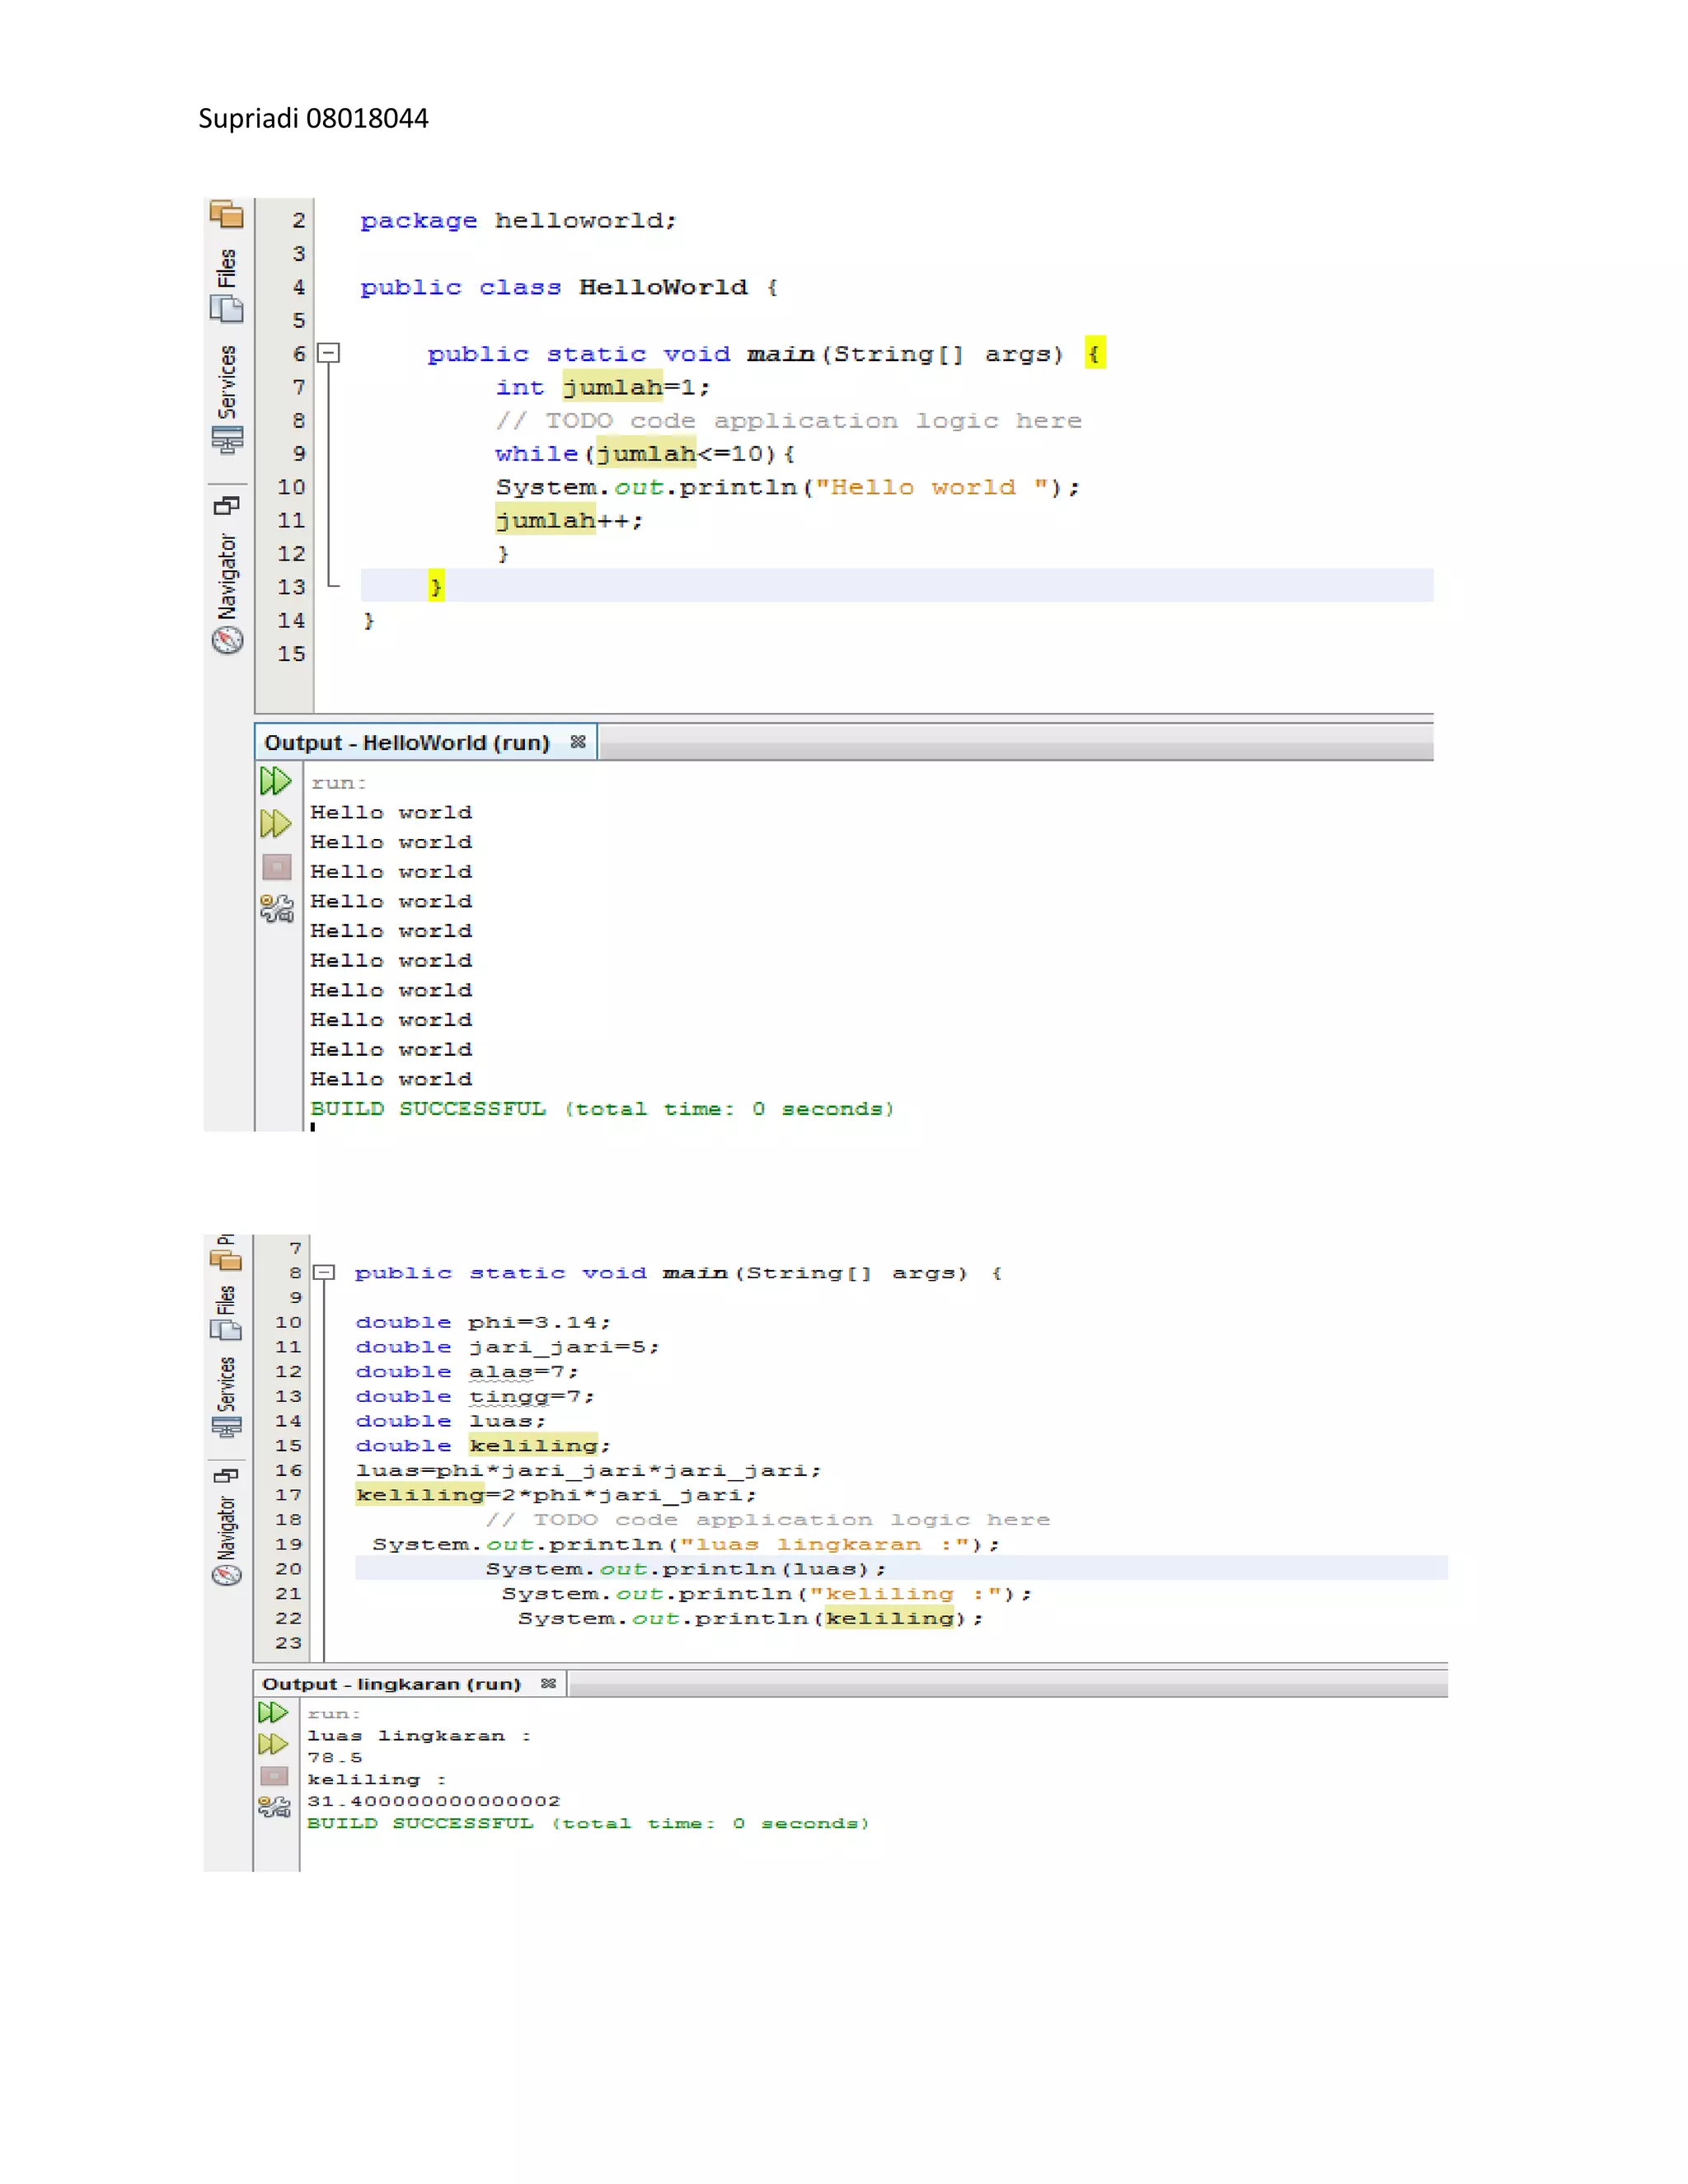Click the 'run:' line in the lingkaran output
Viewport: 1688px width, 2184px height.
click(333, 1714)
